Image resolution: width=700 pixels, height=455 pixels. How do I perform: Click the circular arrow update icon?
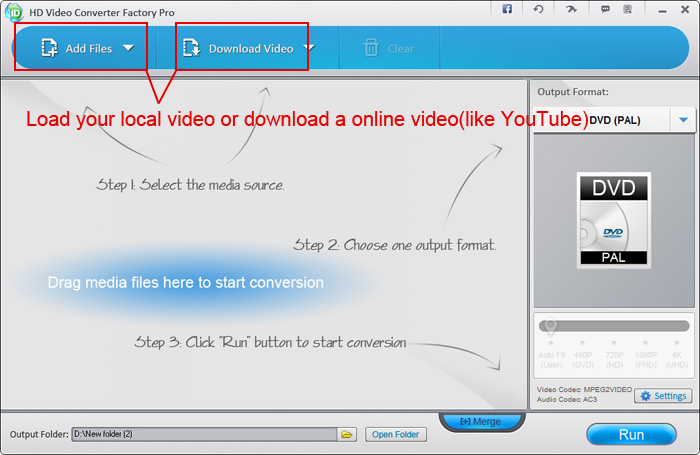point(538,9)
